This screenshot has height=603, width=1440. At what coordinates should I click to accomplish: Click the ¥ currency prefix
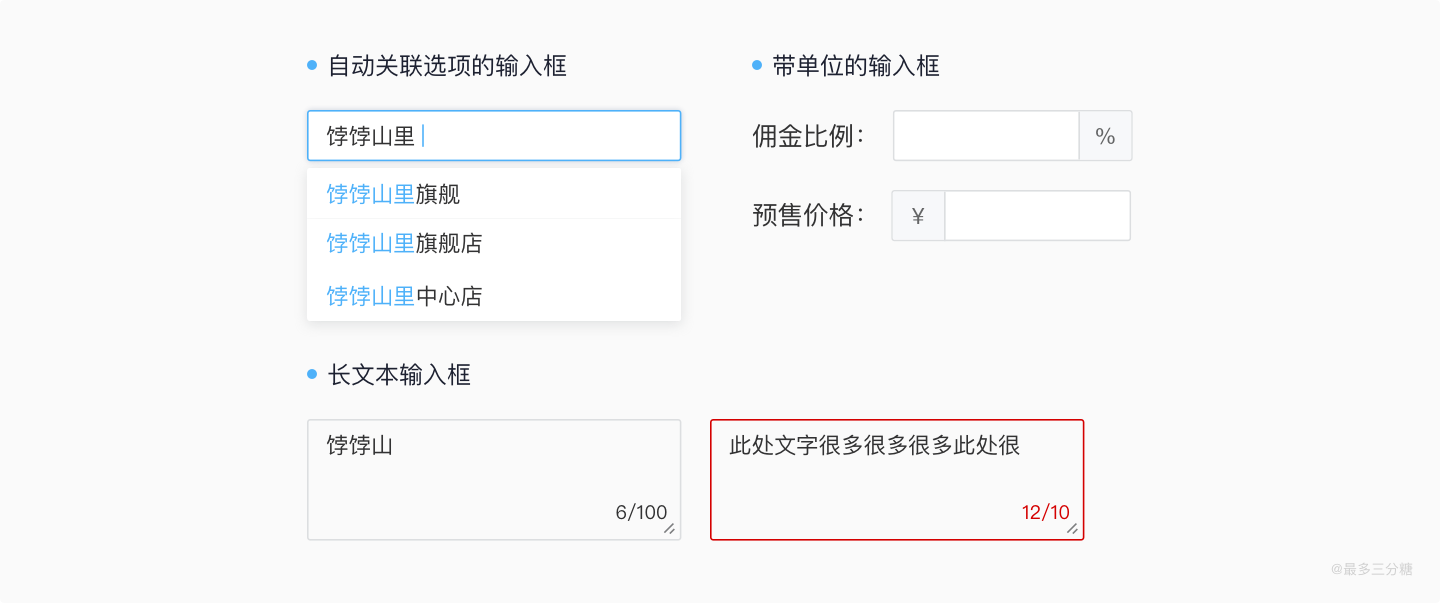(x=918, y=216)
